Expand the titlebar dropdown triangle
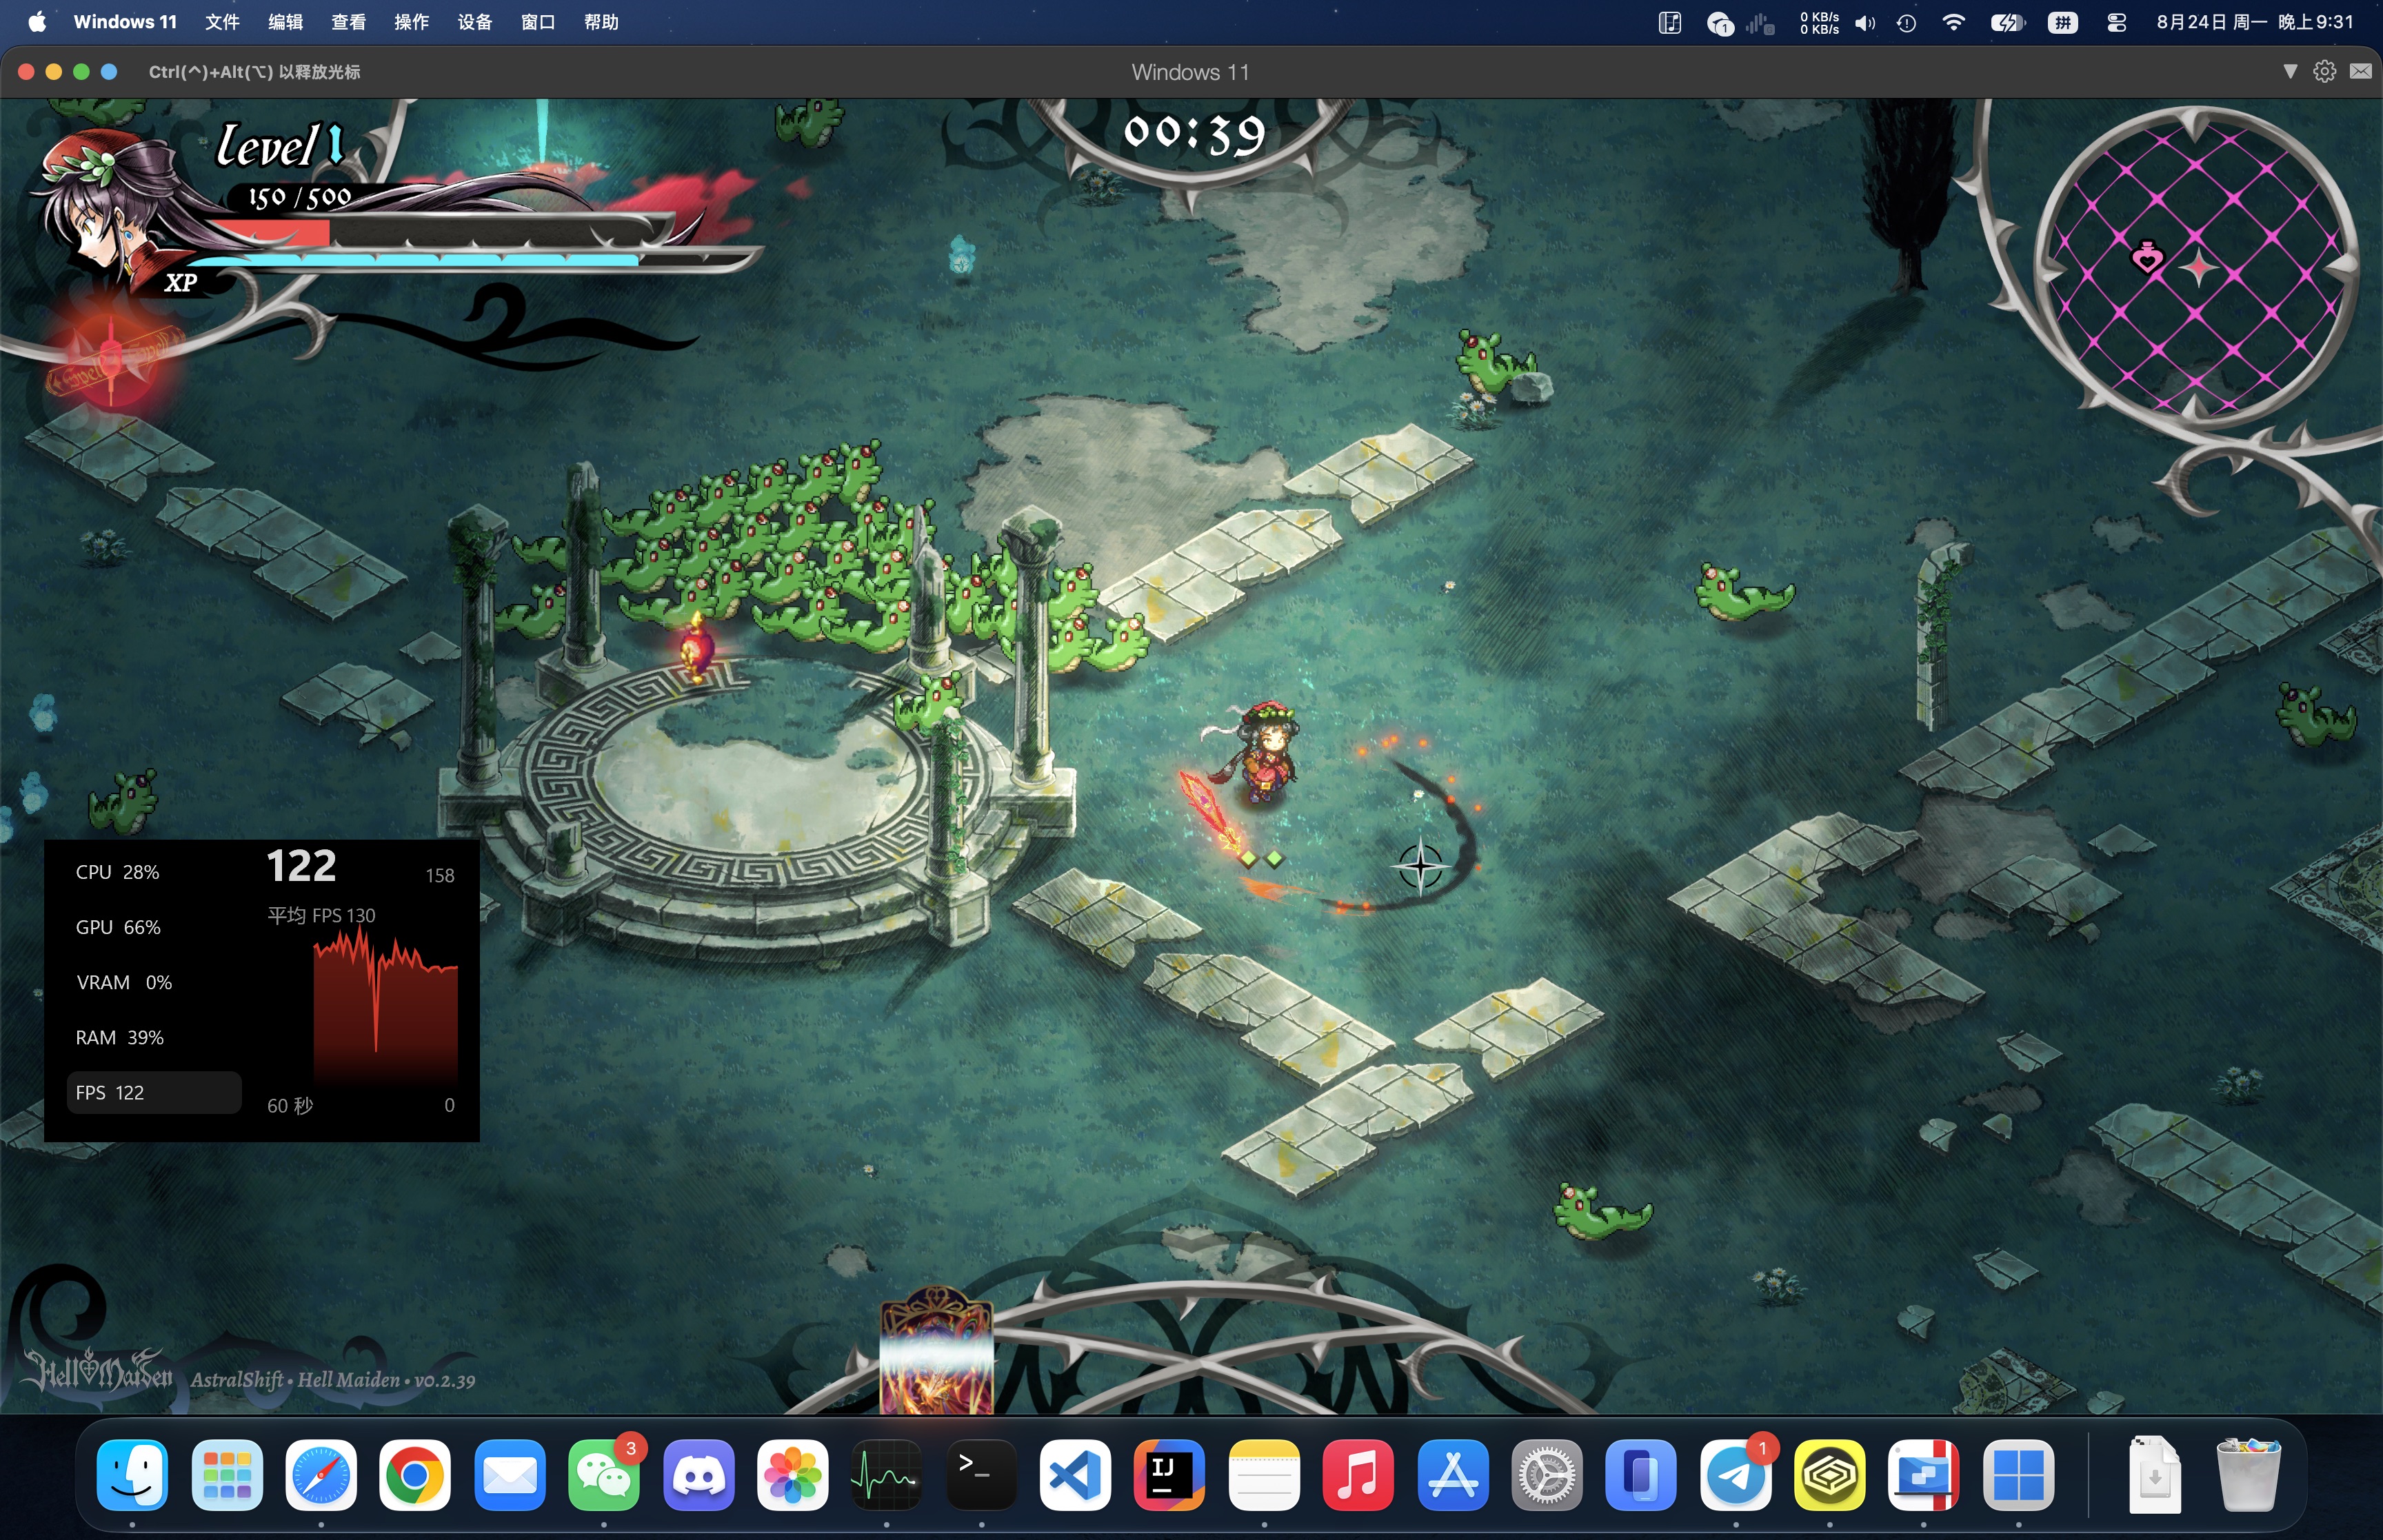 [x=2290, y=71]
